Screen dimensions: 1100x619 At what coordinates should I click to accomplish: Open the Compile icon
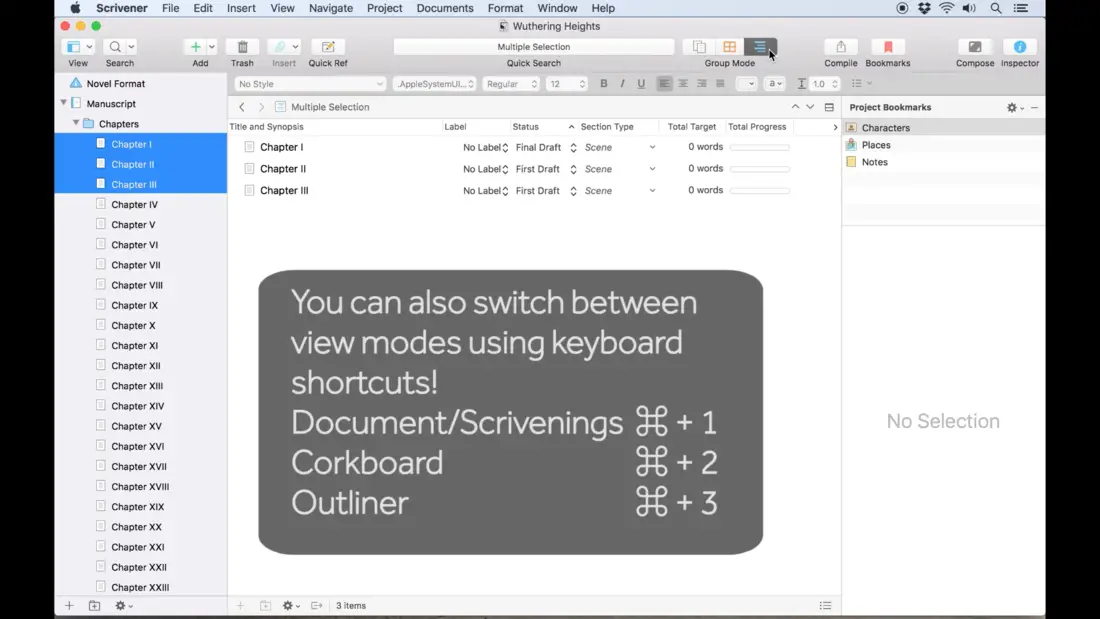[x=840, y=47]
